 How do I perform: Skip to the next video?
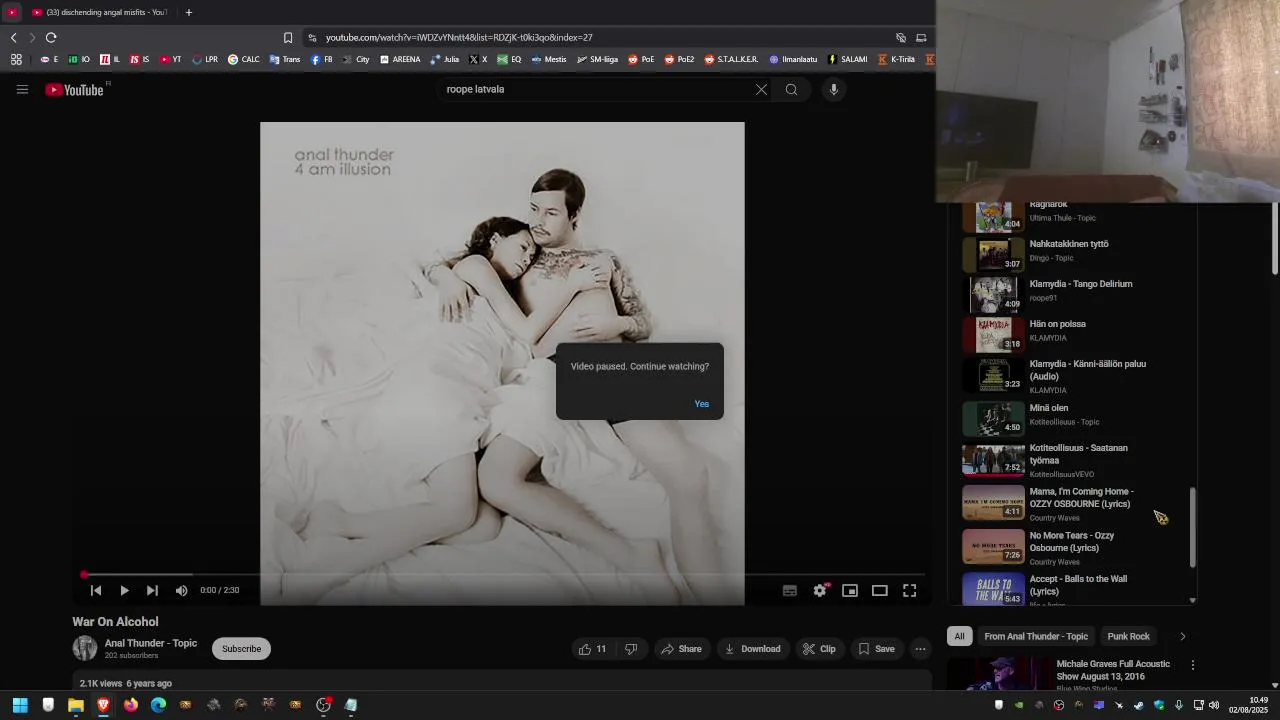coord(152,591)
